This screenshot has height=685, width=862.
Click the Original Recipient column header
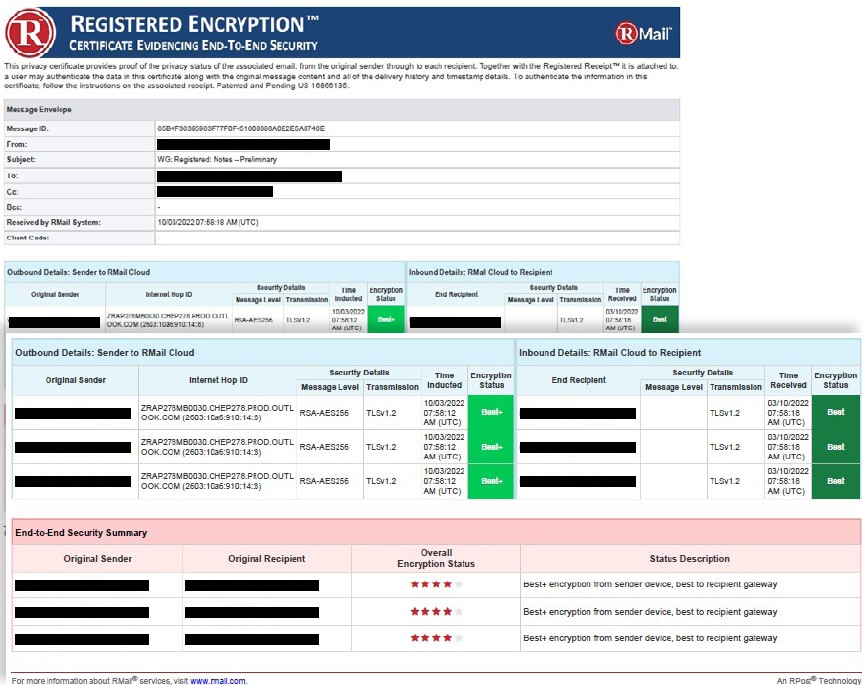pos(267,559)
